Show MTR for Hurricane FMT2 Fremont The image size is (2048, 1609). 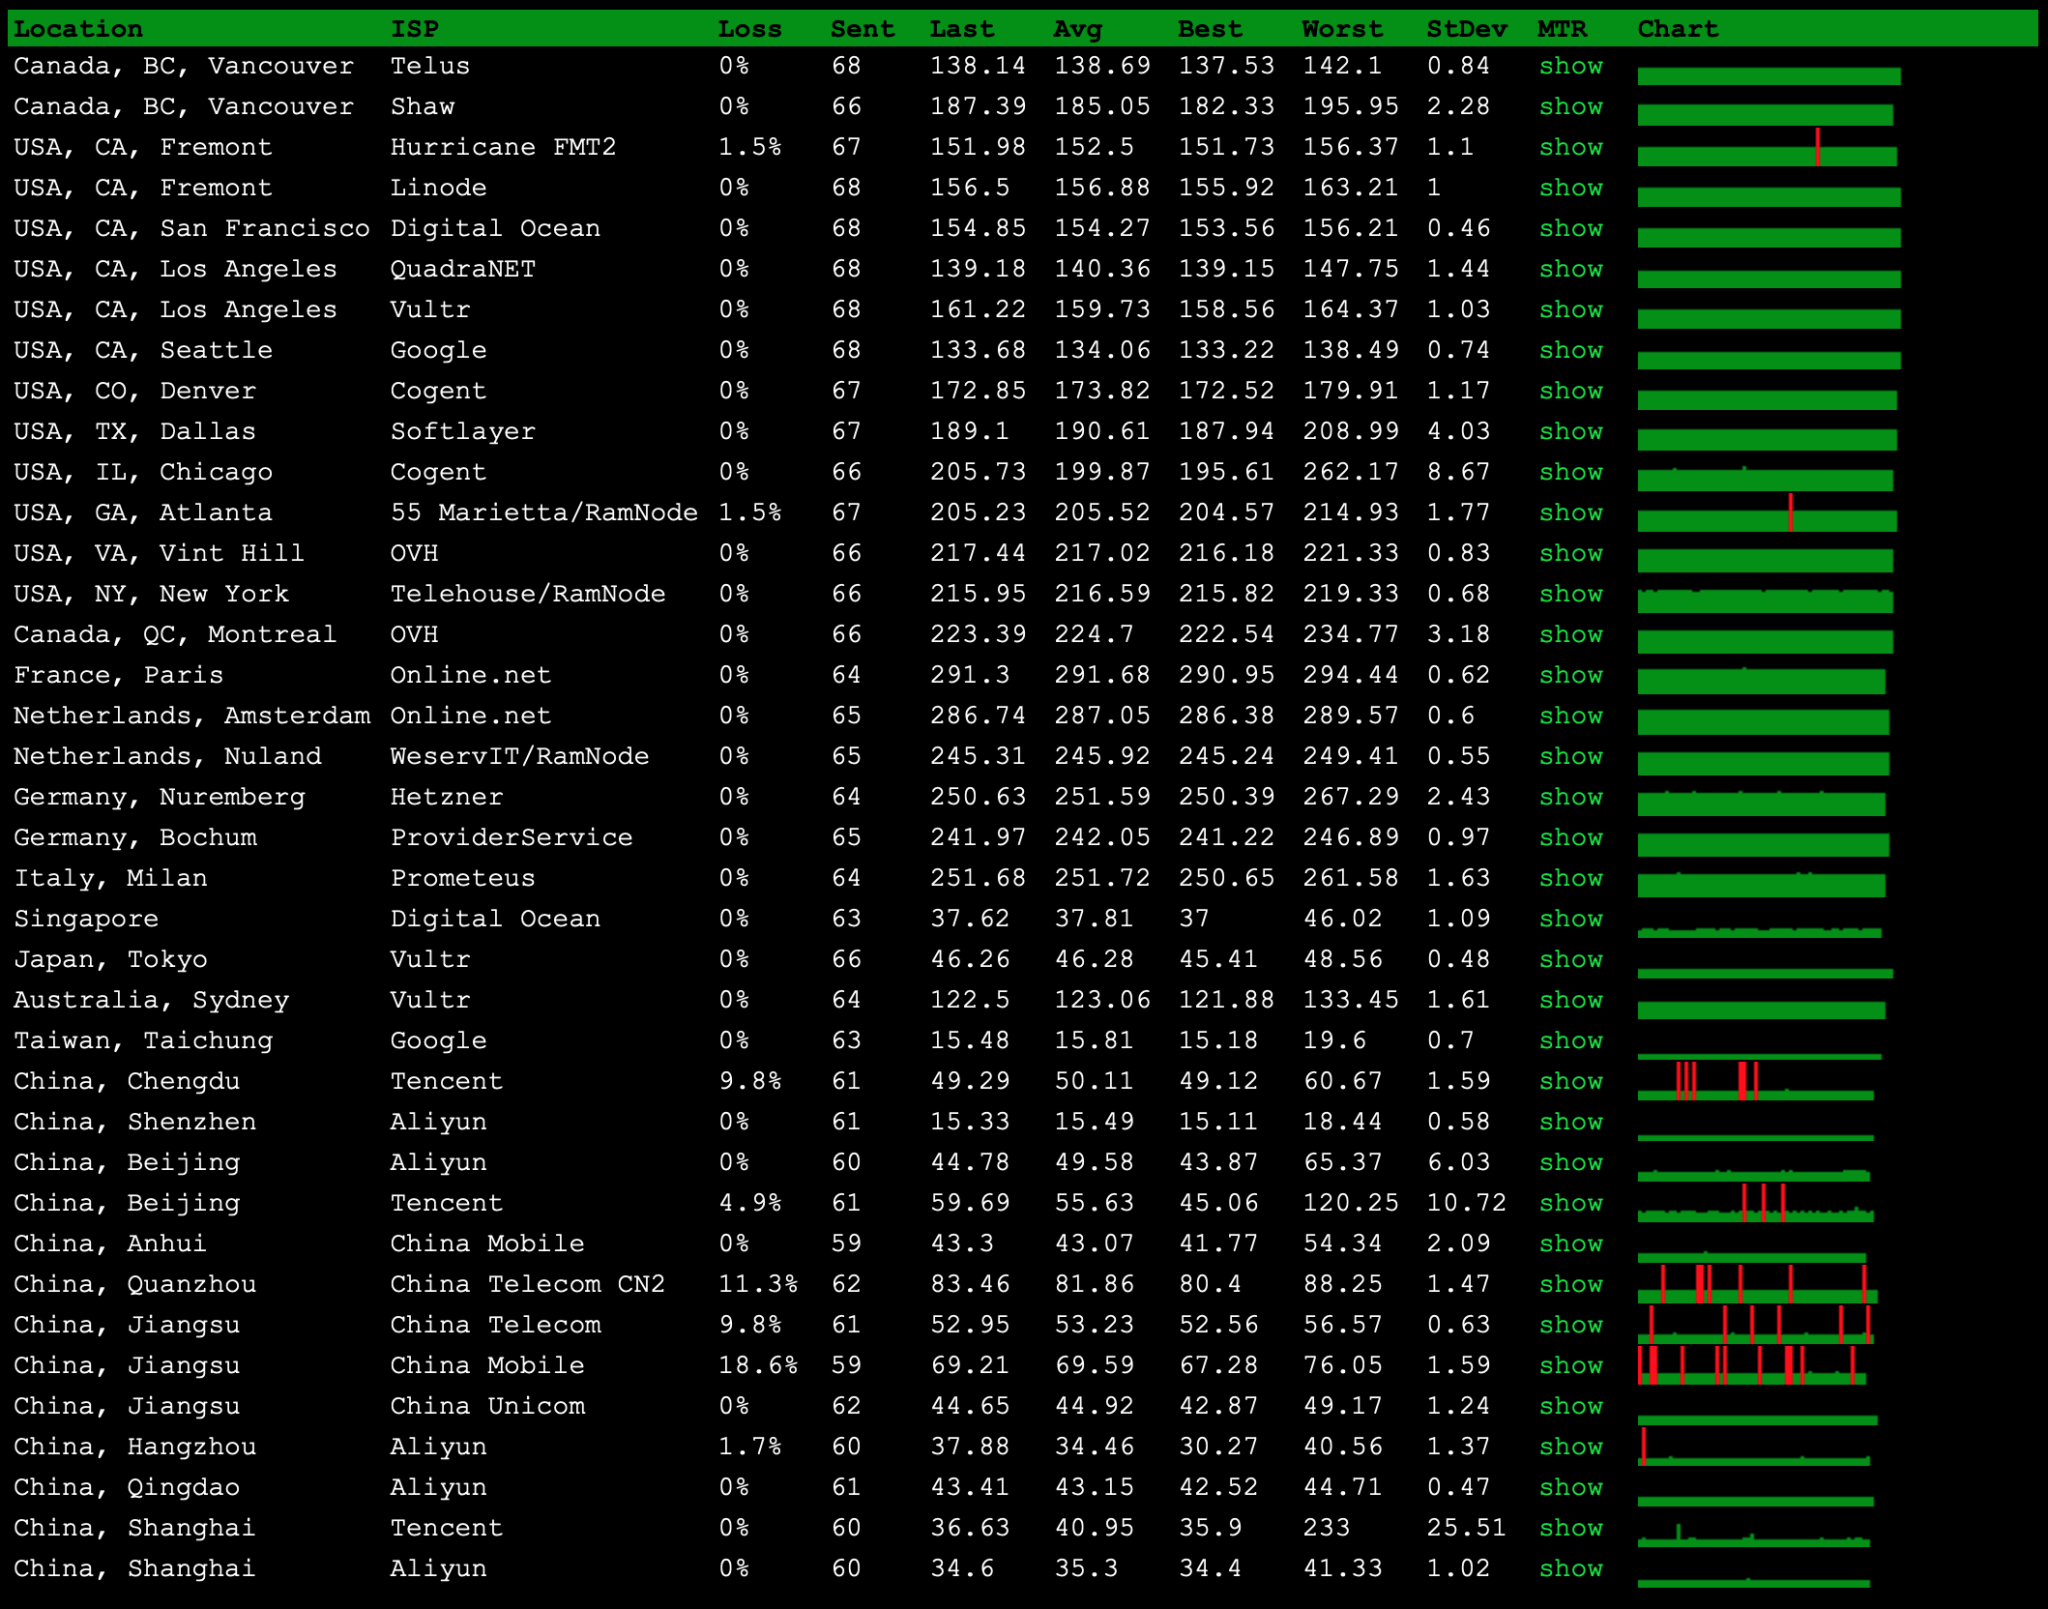1570,147
